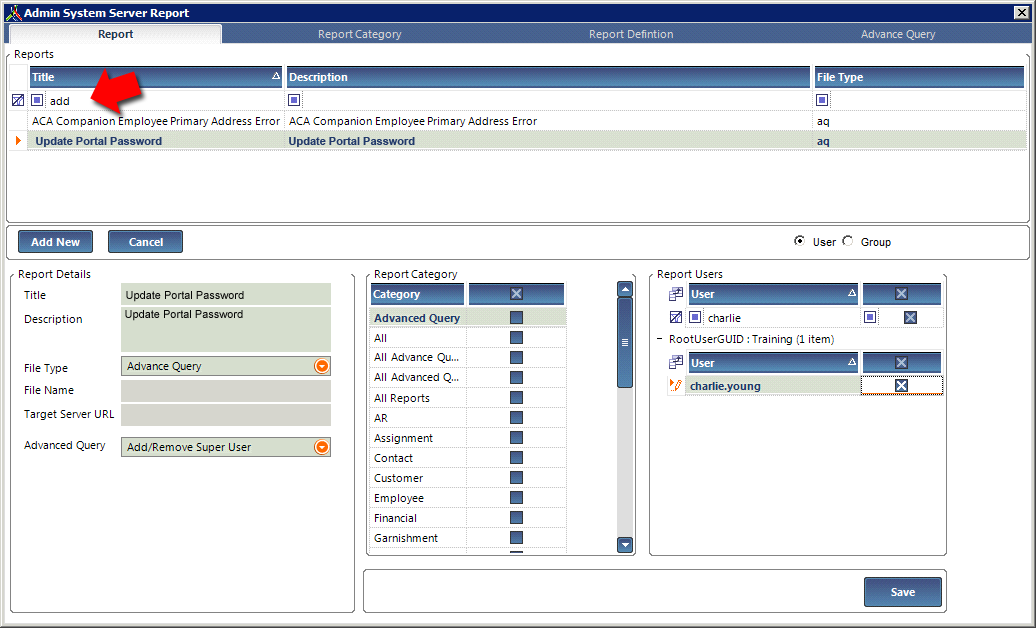Collapse the RootUserGUID : Training group
The image size is (1036, 628).
[x=659, y=339]
